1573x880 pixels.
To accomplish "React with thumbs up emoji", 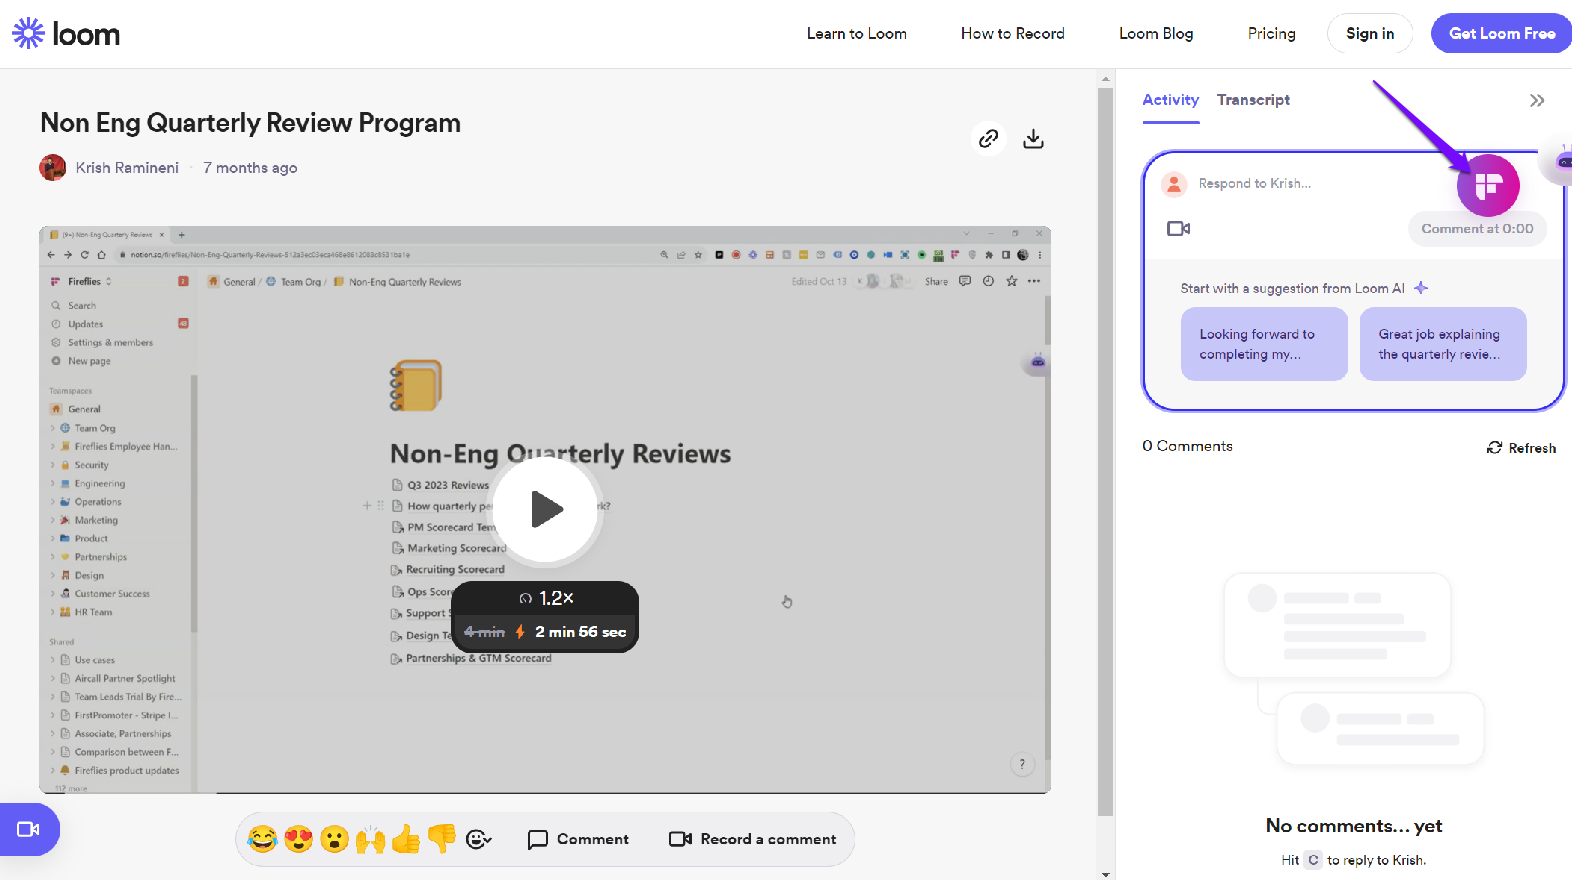I will 406,839.
